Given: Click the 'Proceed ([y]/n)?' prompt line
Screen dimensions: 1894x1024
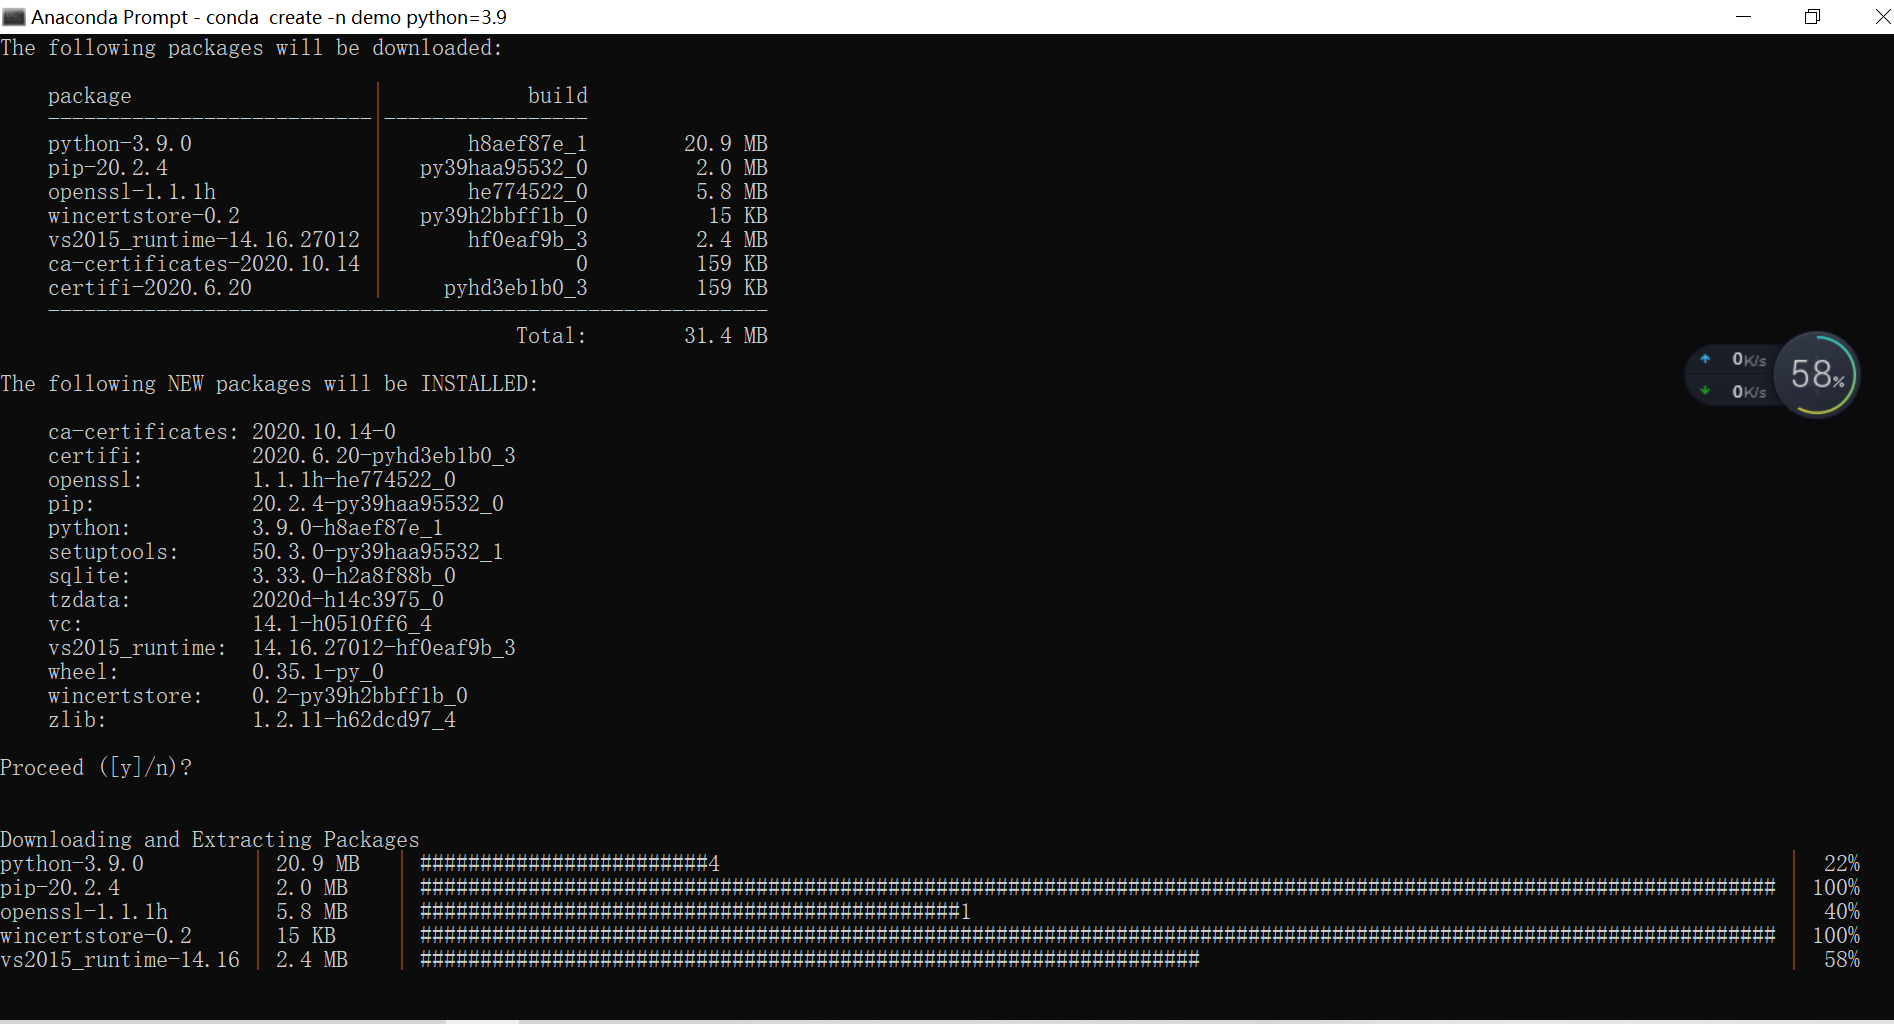Looking at the screenshot, I should [96, 768].
